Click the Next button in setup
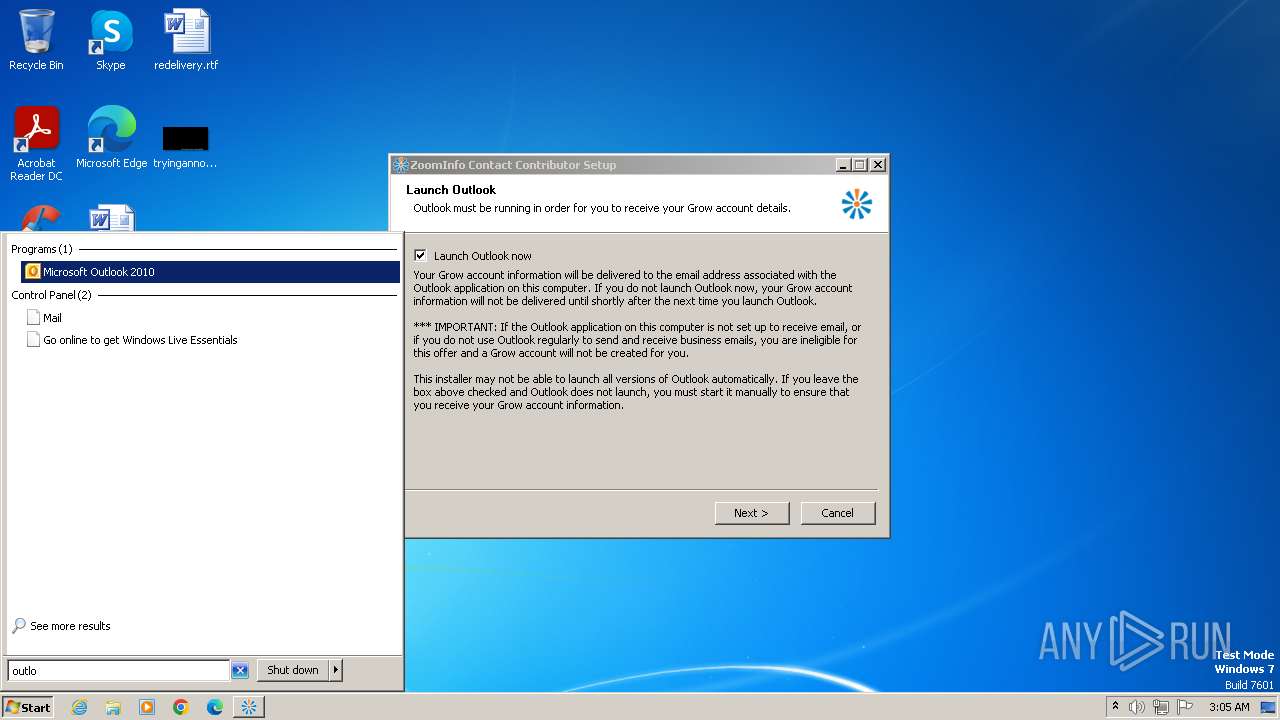The image size is (1280, 720). pyautogui.click(x=752, y=513)
